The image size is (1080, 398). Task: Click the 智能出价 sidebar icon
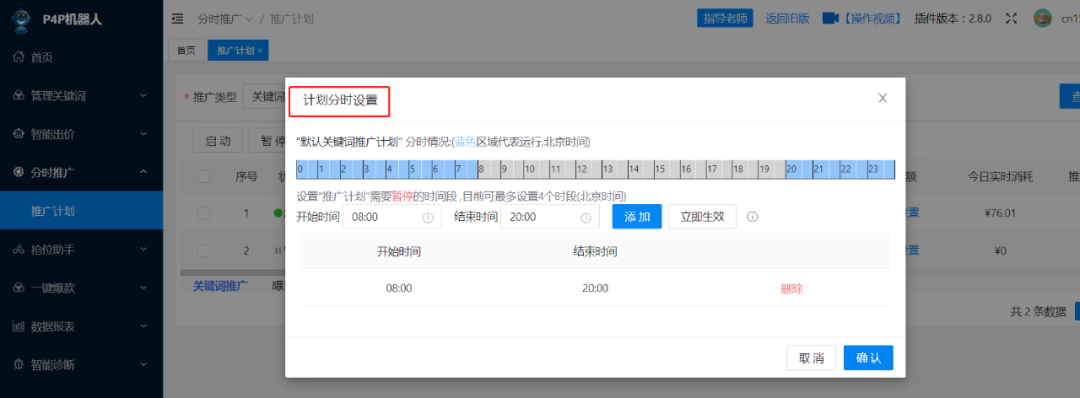point(19,134)
